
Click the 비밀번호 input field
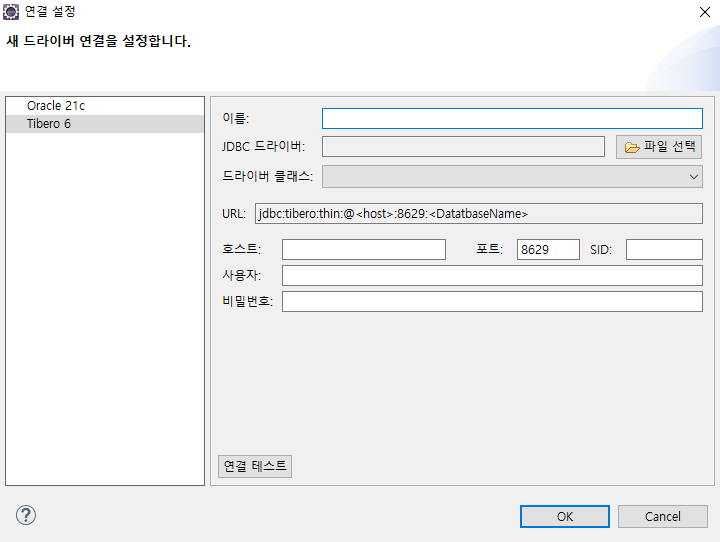pos(492,301)
